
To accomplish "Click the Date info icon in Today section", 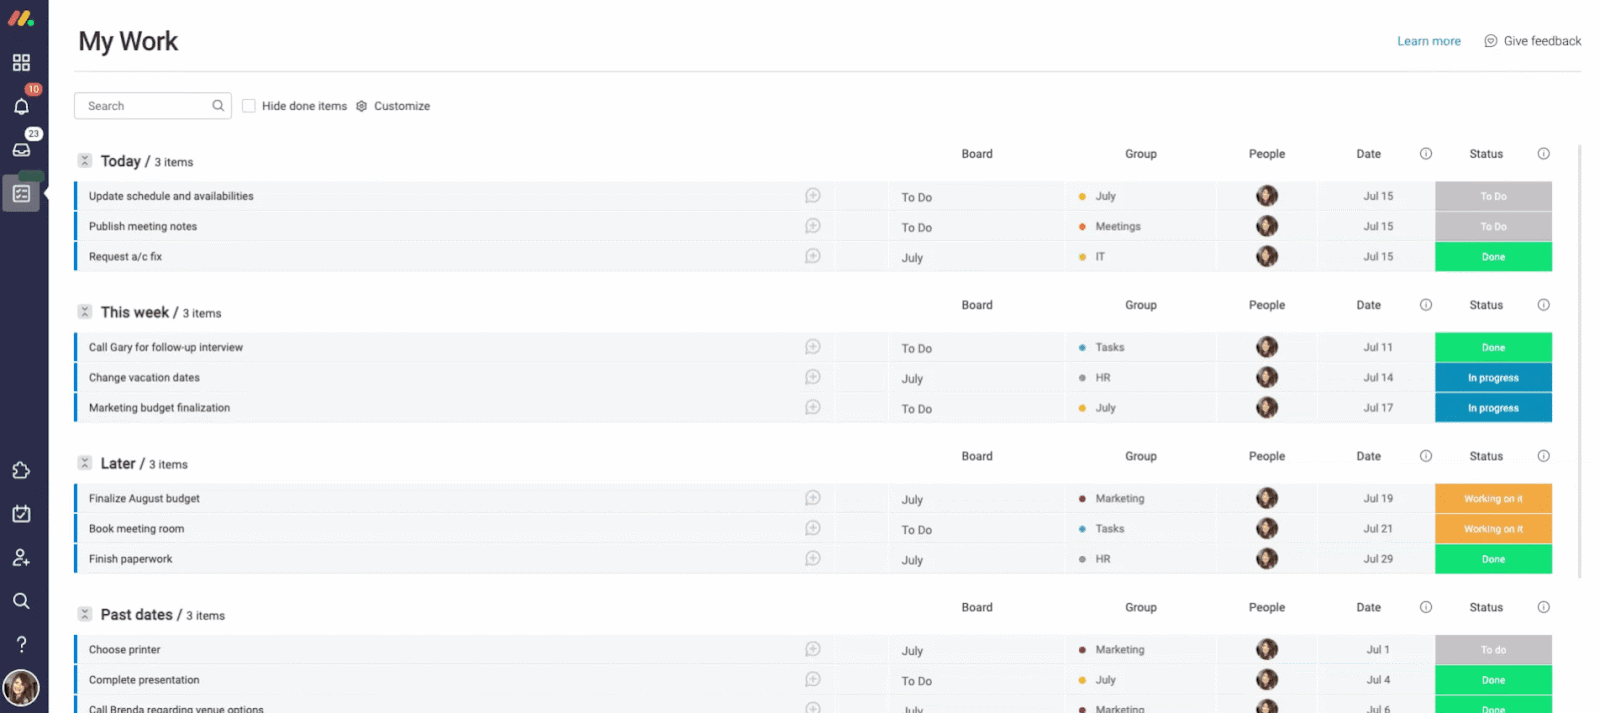I will click(x=1426, y=154).
